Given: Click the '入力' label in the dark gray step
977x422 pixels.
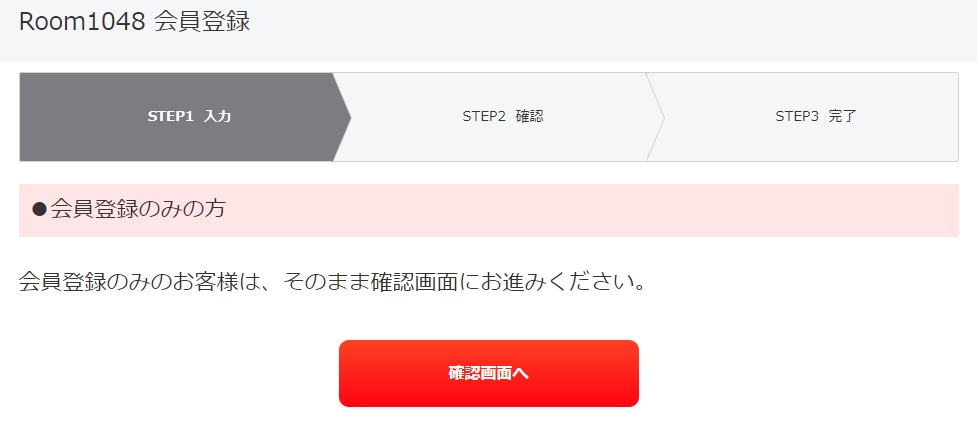Looking at the screenshot, I should click(217, 117).
